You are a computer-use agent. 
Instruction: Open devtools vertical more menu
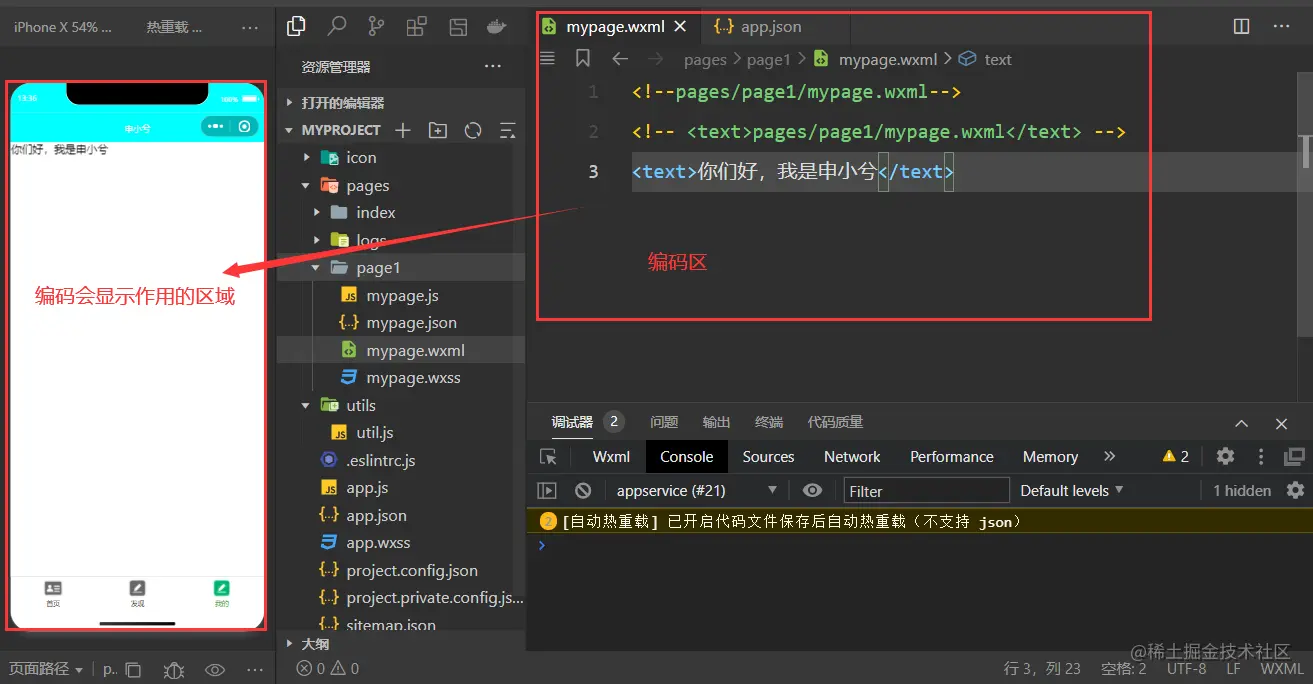click(x=1261, y=457)
